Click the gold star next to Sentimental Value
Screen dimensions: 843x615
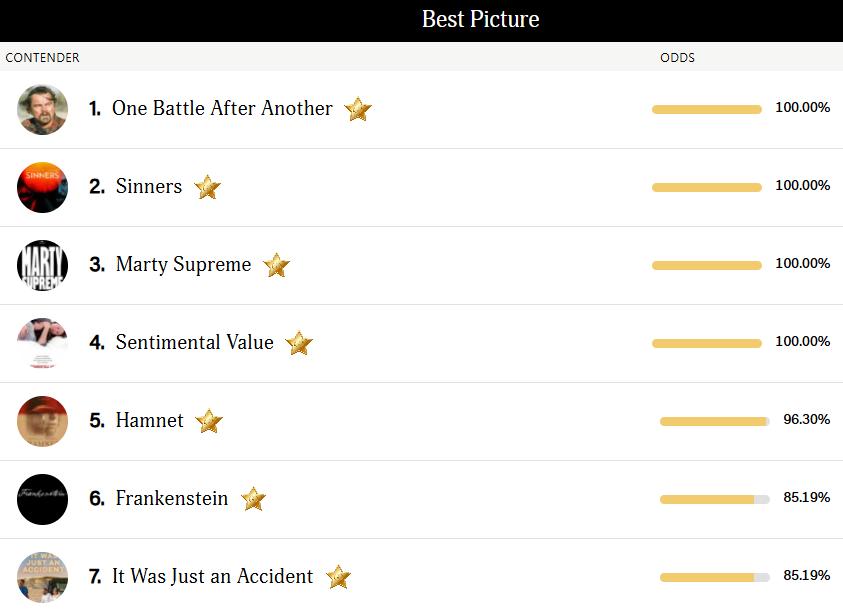point(299,343)
